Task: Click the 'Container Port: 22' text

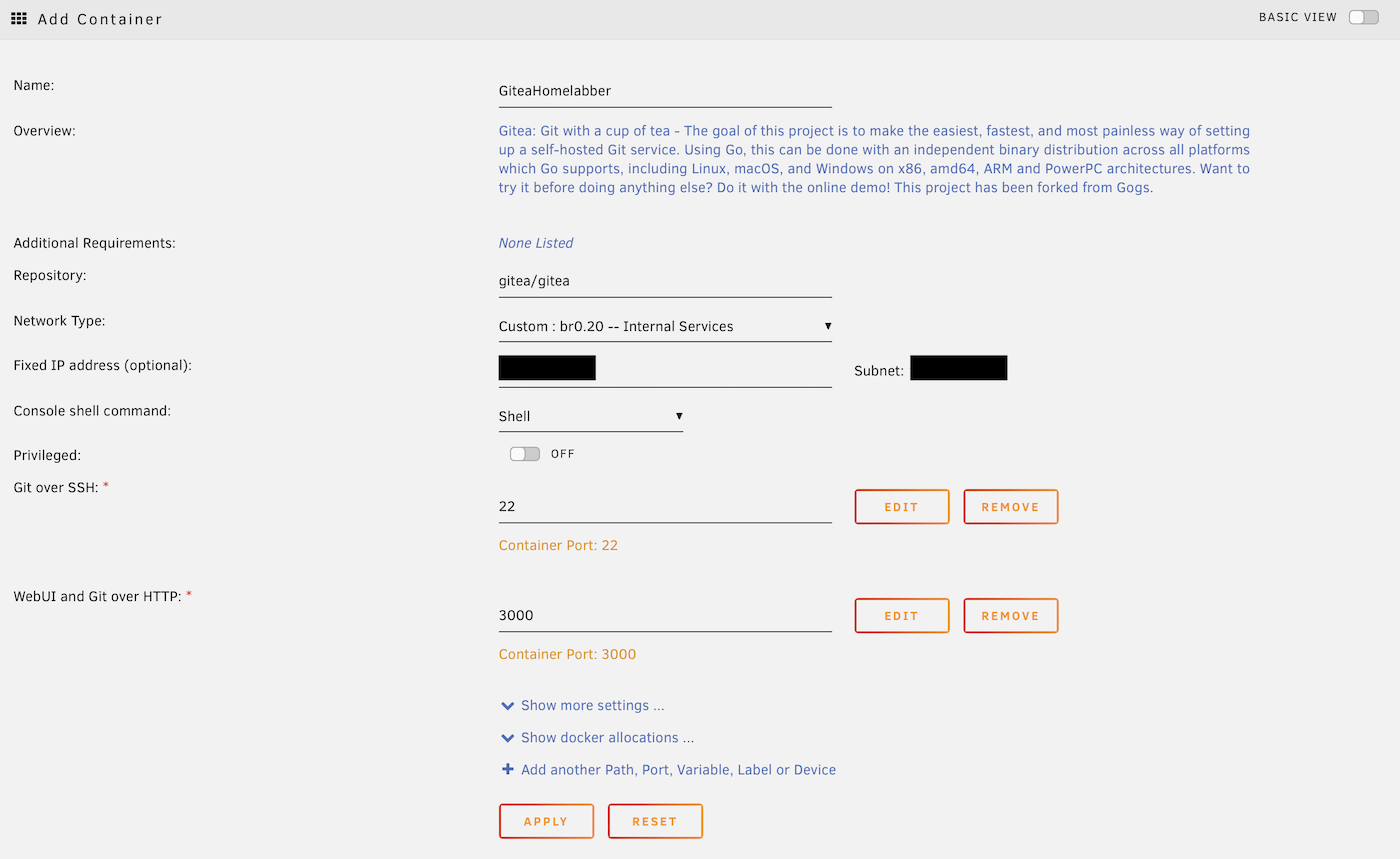Action: coord(558,545)
